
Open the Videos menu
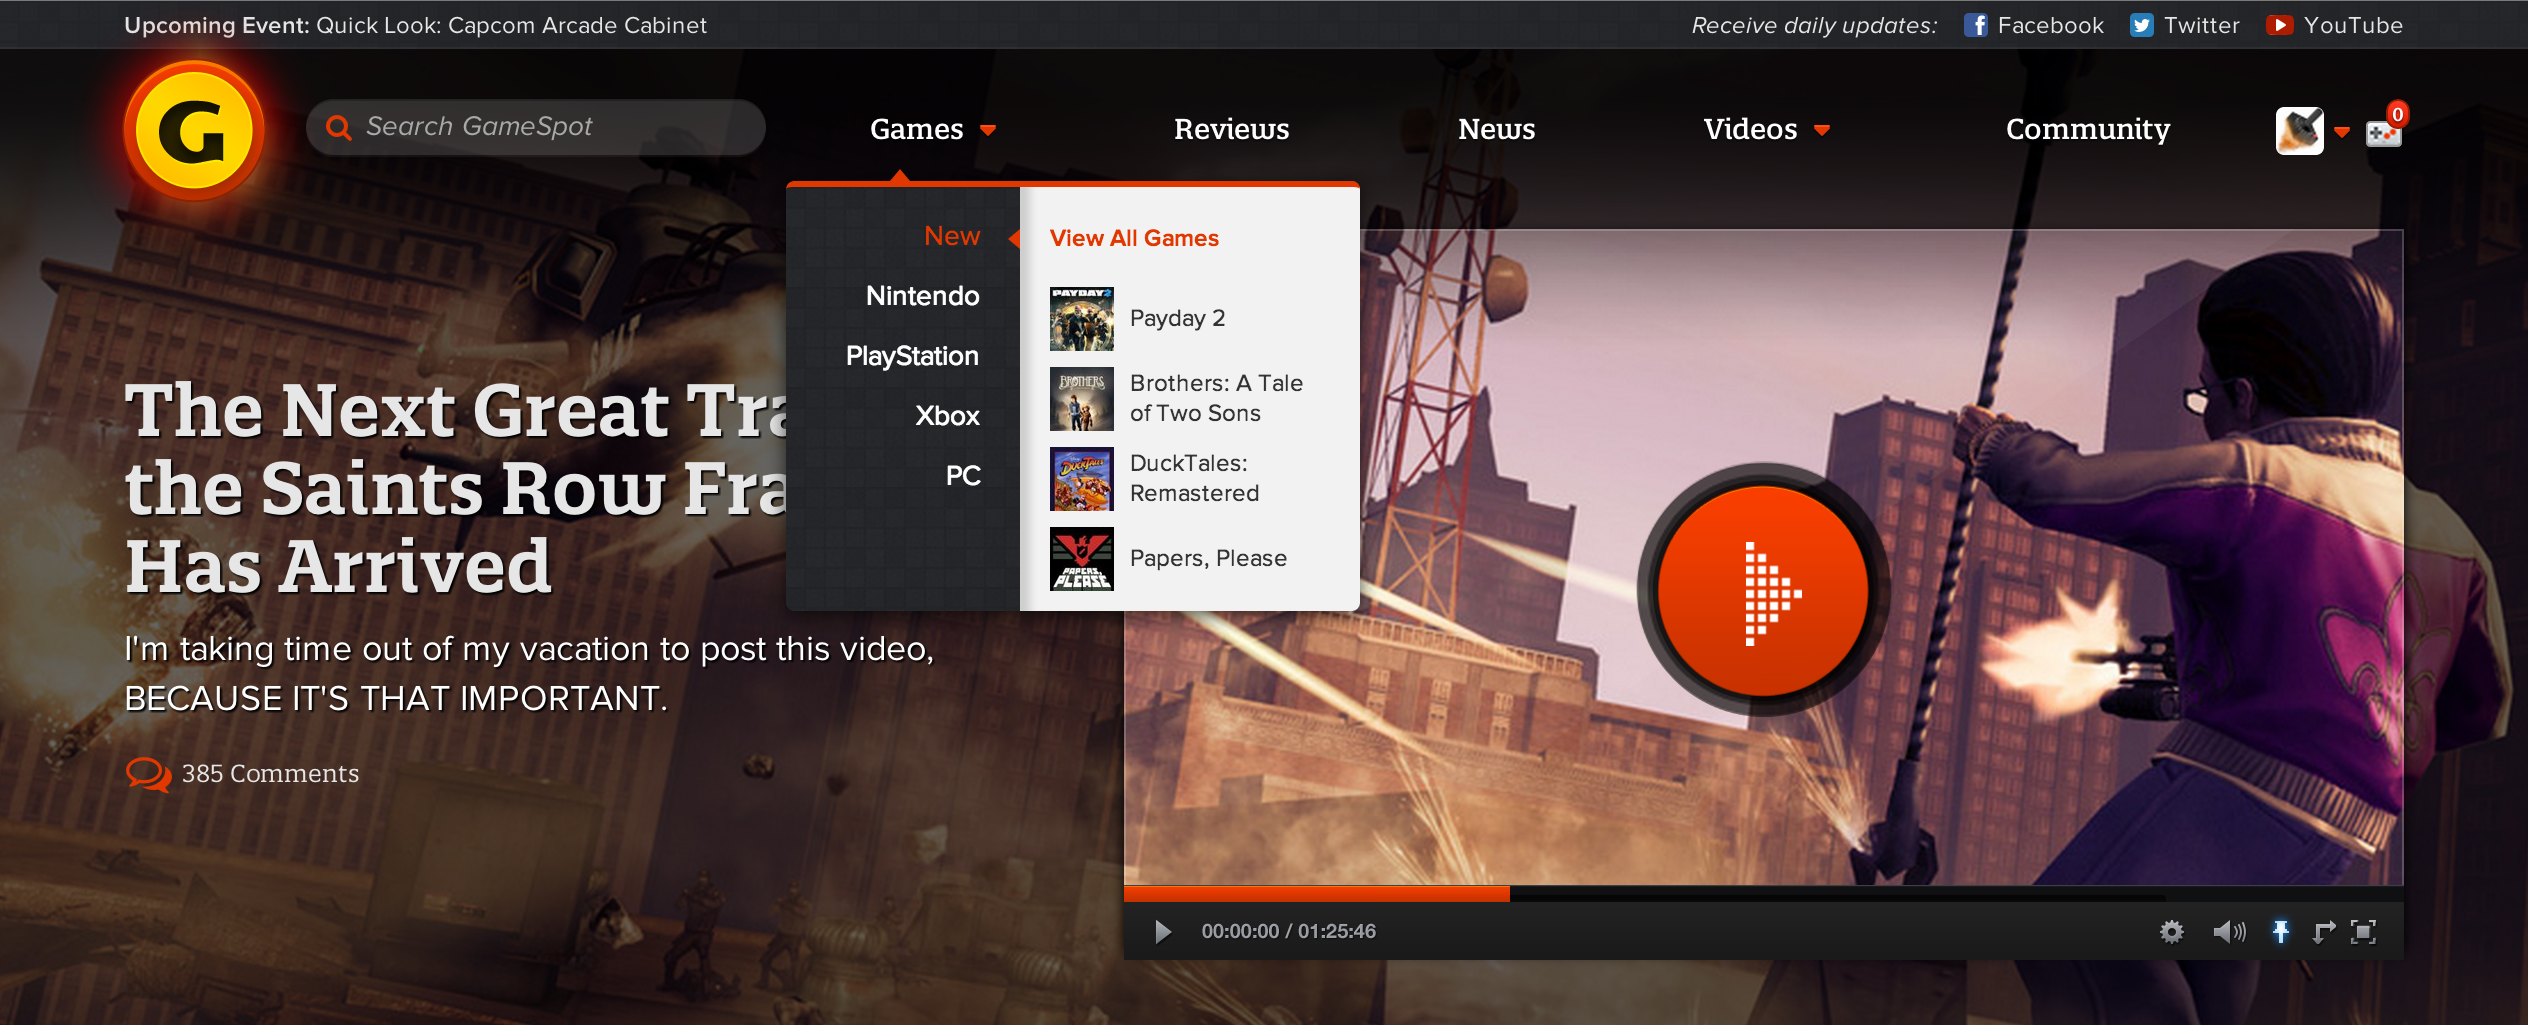pyautogui.click(x=1750, y=129)
